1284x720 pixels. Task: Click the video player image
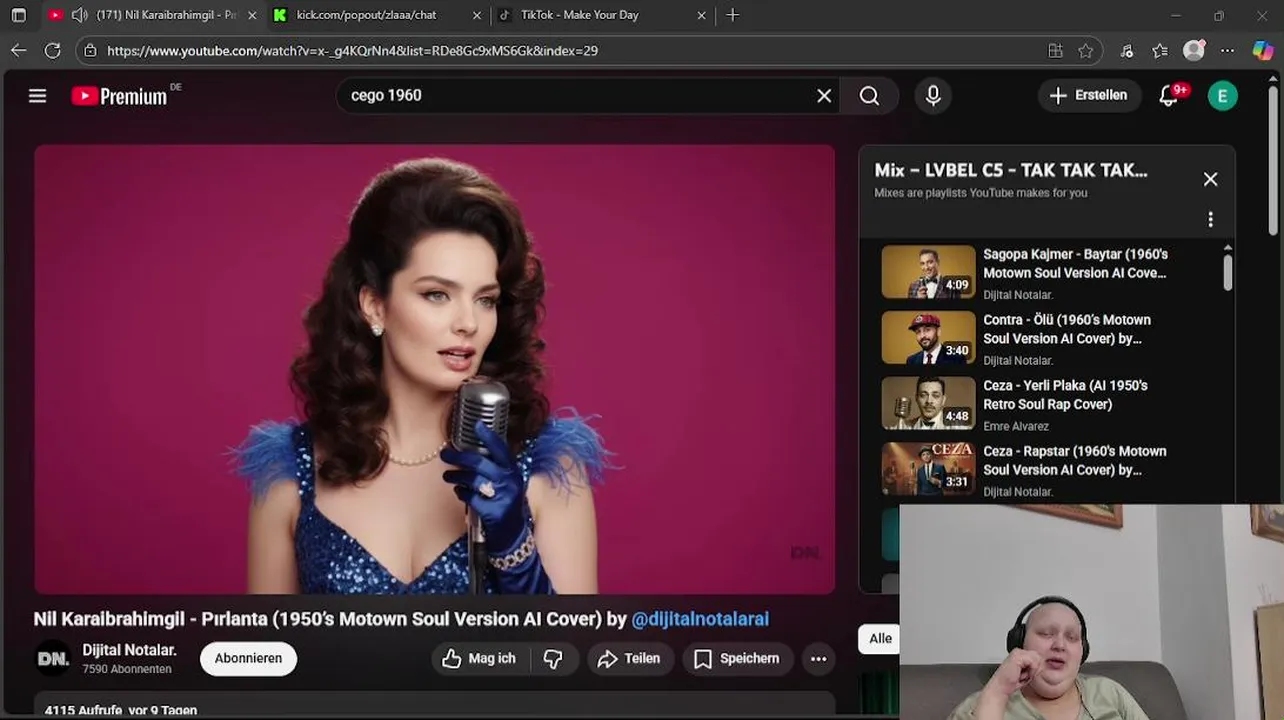(434, 369)
